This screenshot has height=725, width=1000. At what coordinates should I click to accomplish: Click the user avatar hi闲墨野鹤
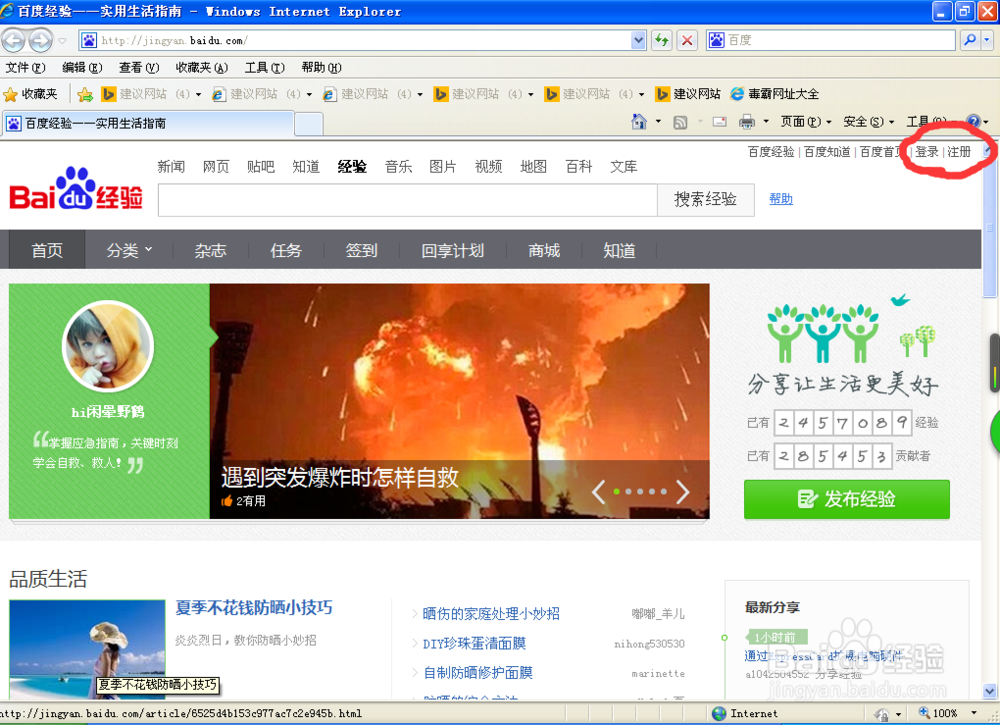tap(107, 346)
